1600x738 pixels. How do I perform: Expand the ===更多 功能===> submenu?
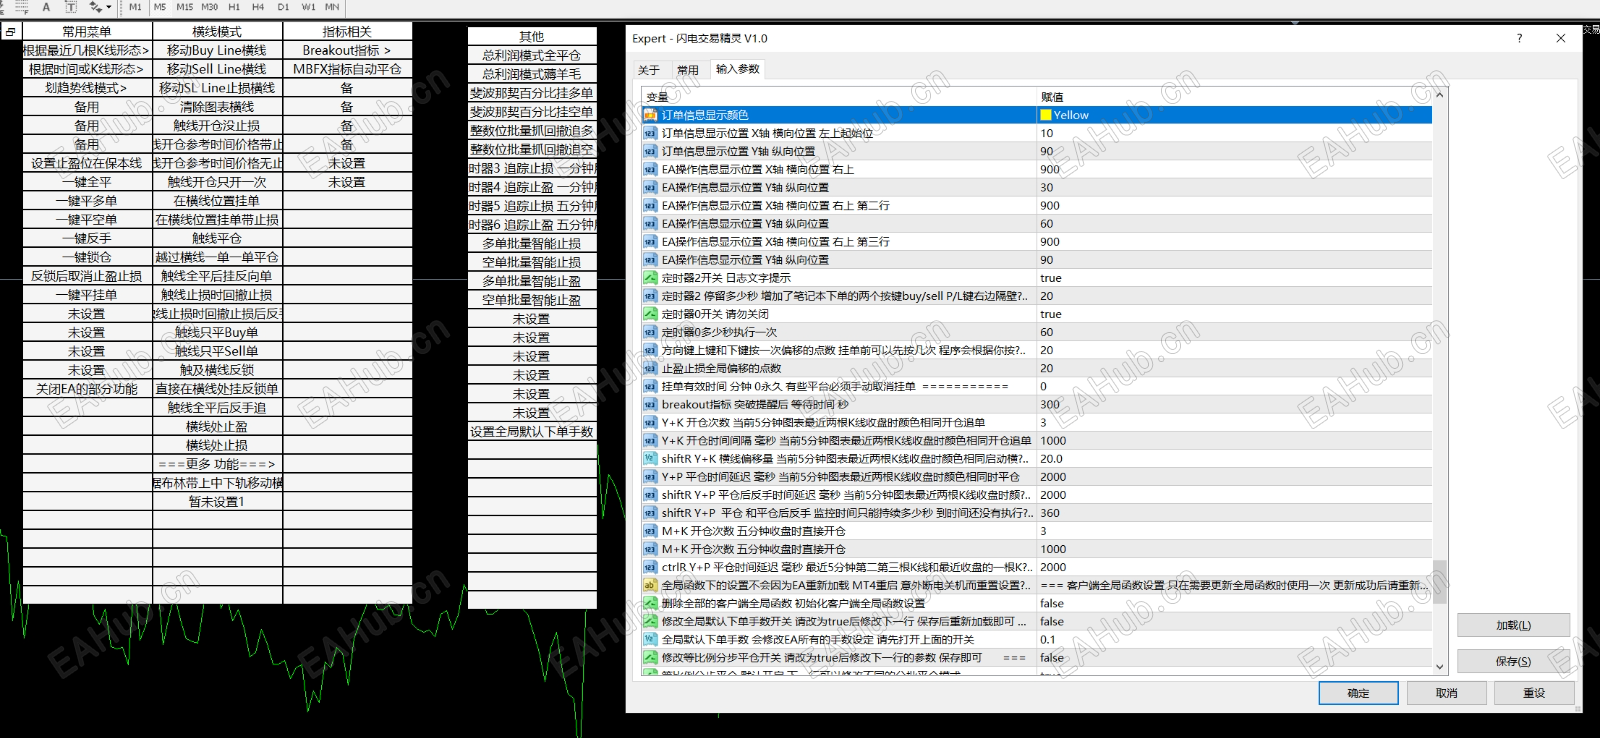point(217,464)
